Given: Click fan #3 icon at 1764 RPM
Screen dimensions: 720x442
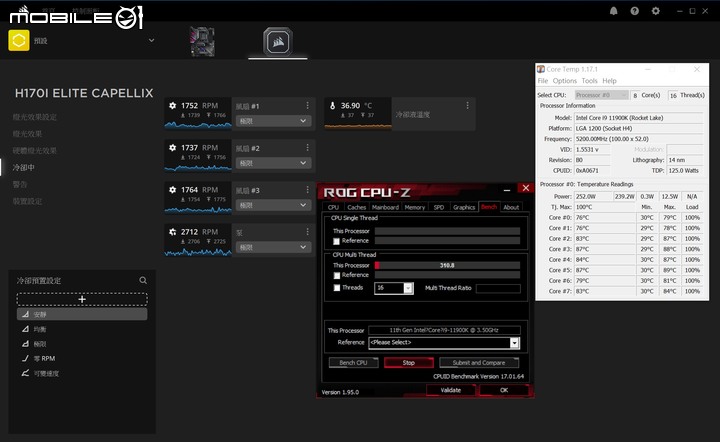Looking at the screenshot, I should (173, 190).
